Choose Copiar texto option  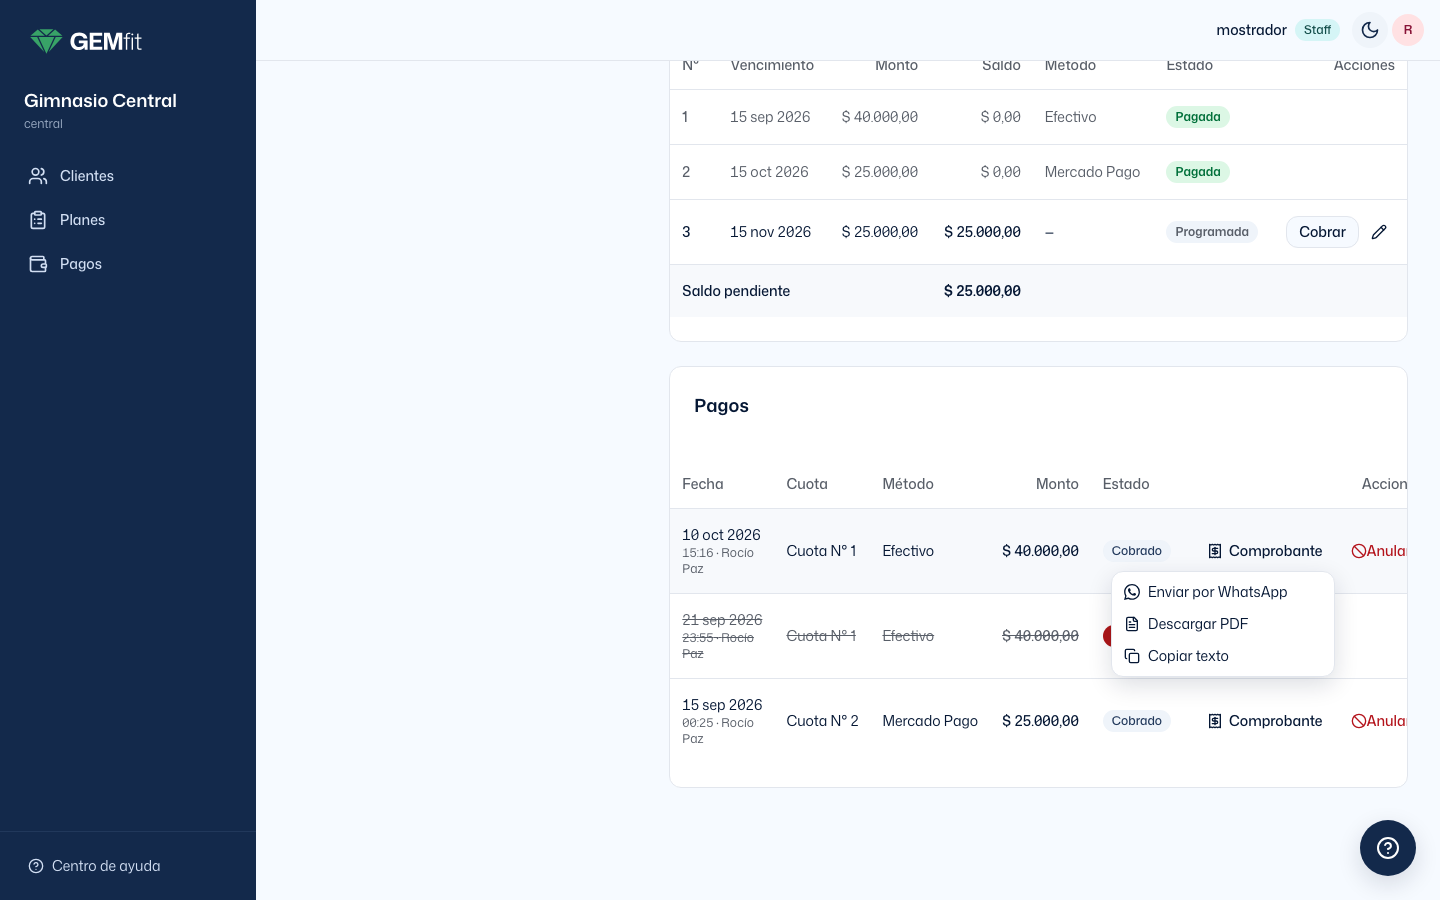1223,656
